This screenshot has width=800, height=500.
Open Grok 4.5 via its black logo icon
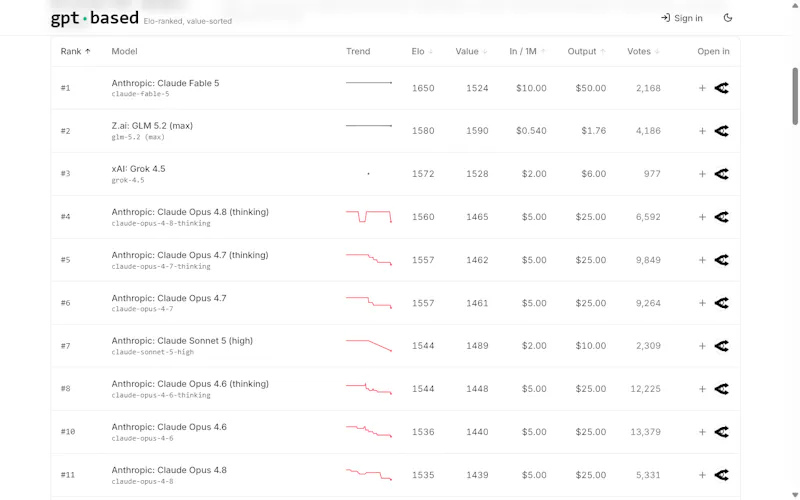tap(721, 173)
